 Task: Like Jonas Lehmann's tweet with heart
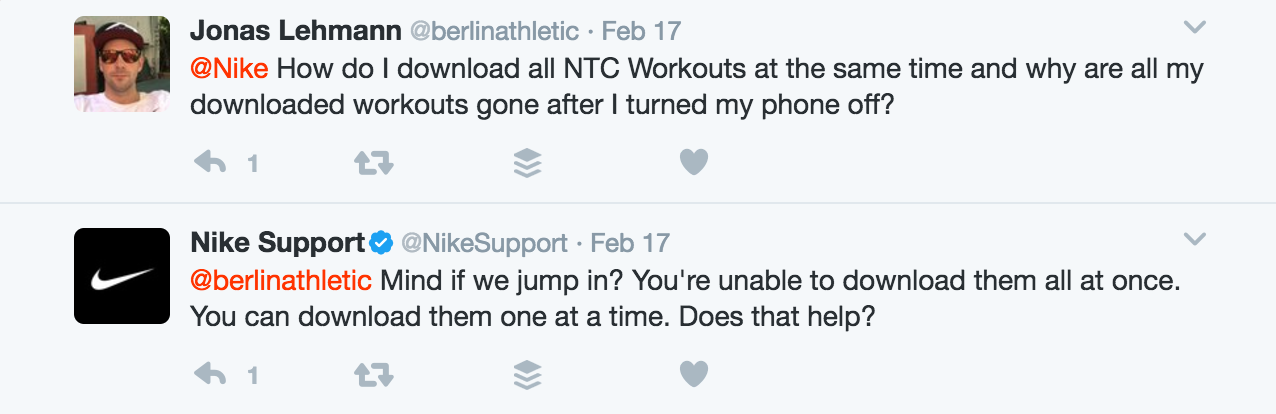pos(694,162)
